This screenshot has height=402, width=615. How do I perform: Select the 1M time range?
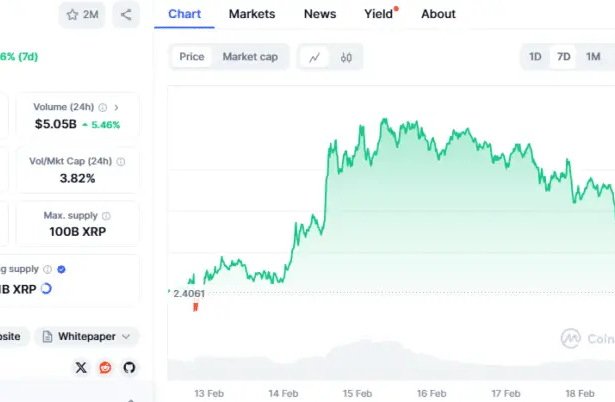point(593,57)
